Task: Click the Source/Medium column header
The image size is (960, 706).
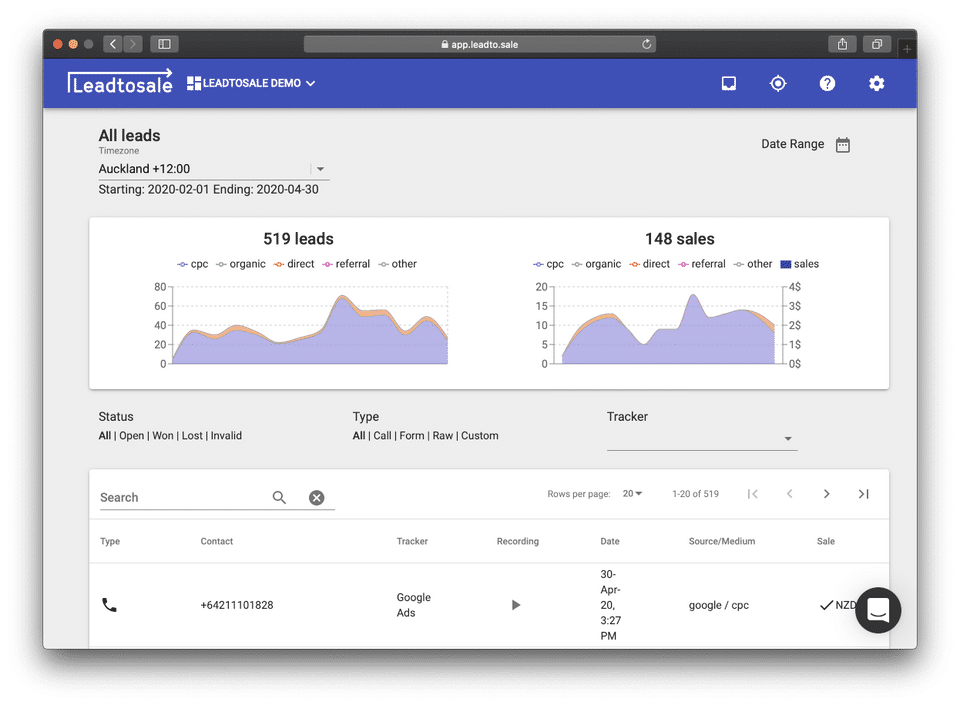Action: point(722,541)
